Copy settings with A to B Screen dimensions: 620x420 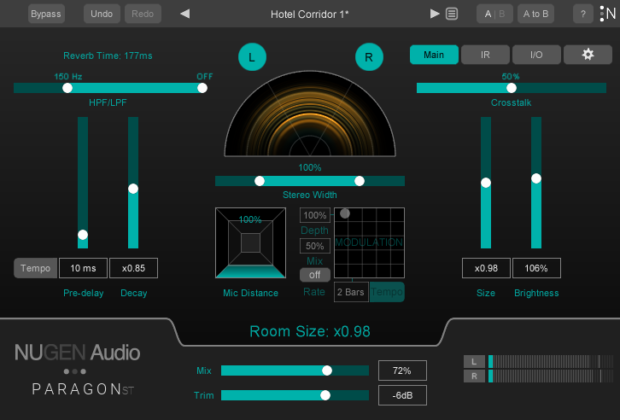coord(536,14)
